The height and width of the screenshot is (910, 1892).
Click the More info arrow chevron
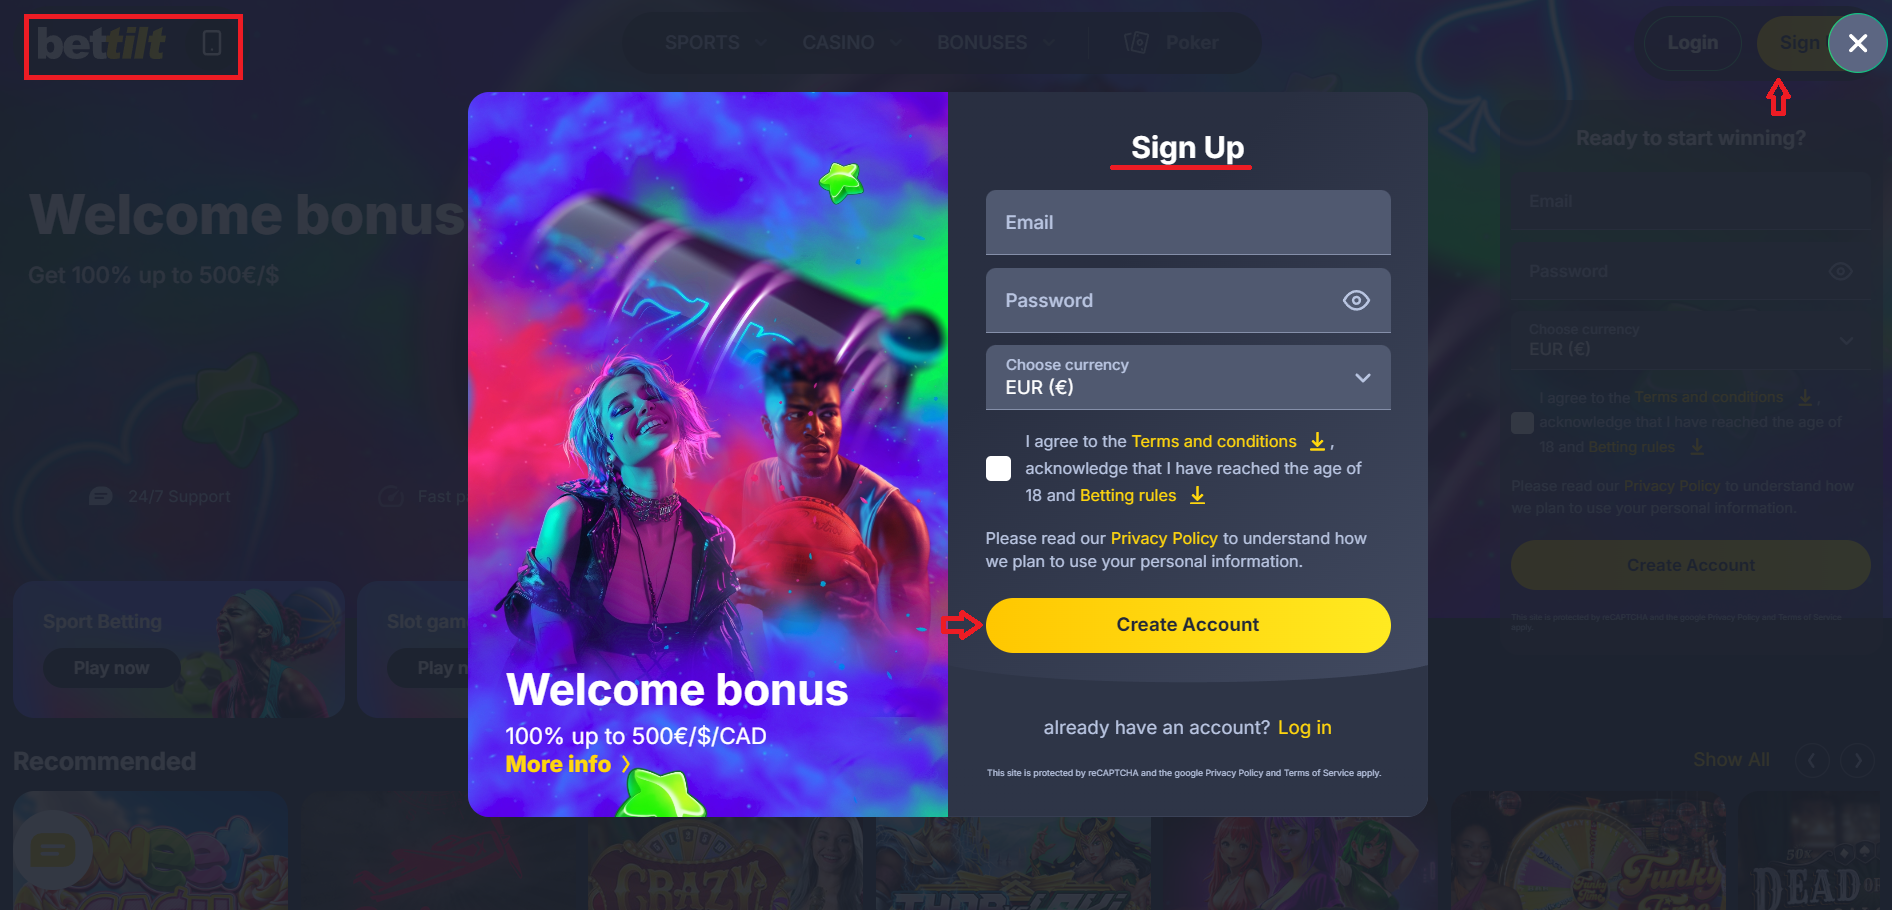coord(626,764)
